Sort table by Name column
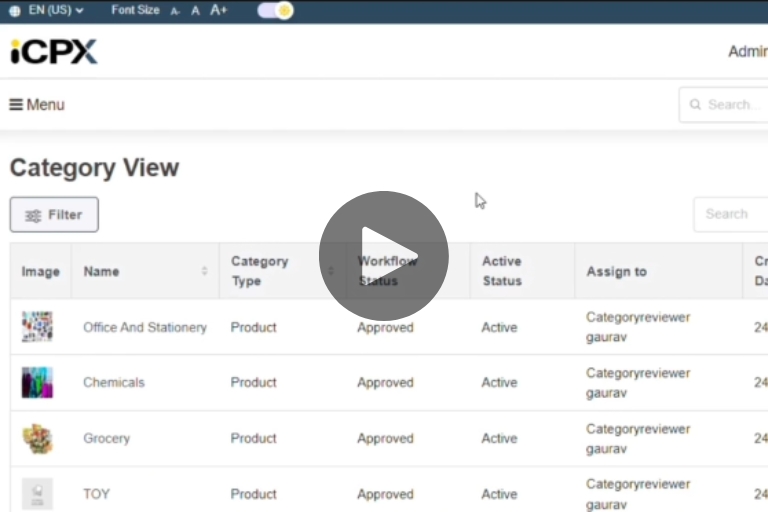 click(204, 271)
